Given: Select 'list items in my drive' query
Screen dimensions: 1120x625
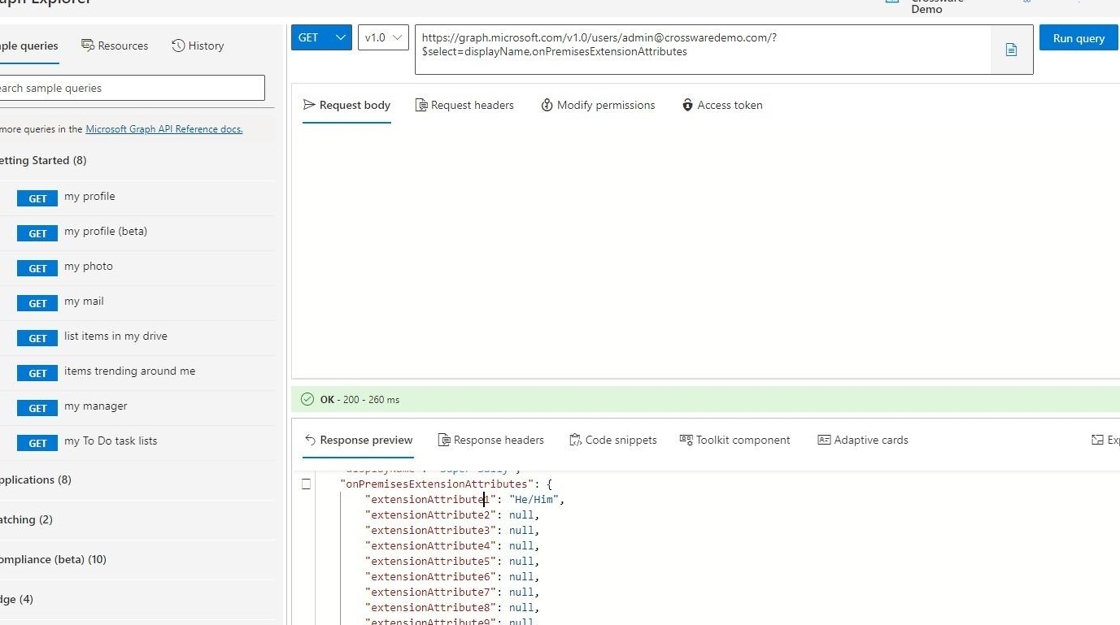Looking at the screenshot, I should 116,336.
